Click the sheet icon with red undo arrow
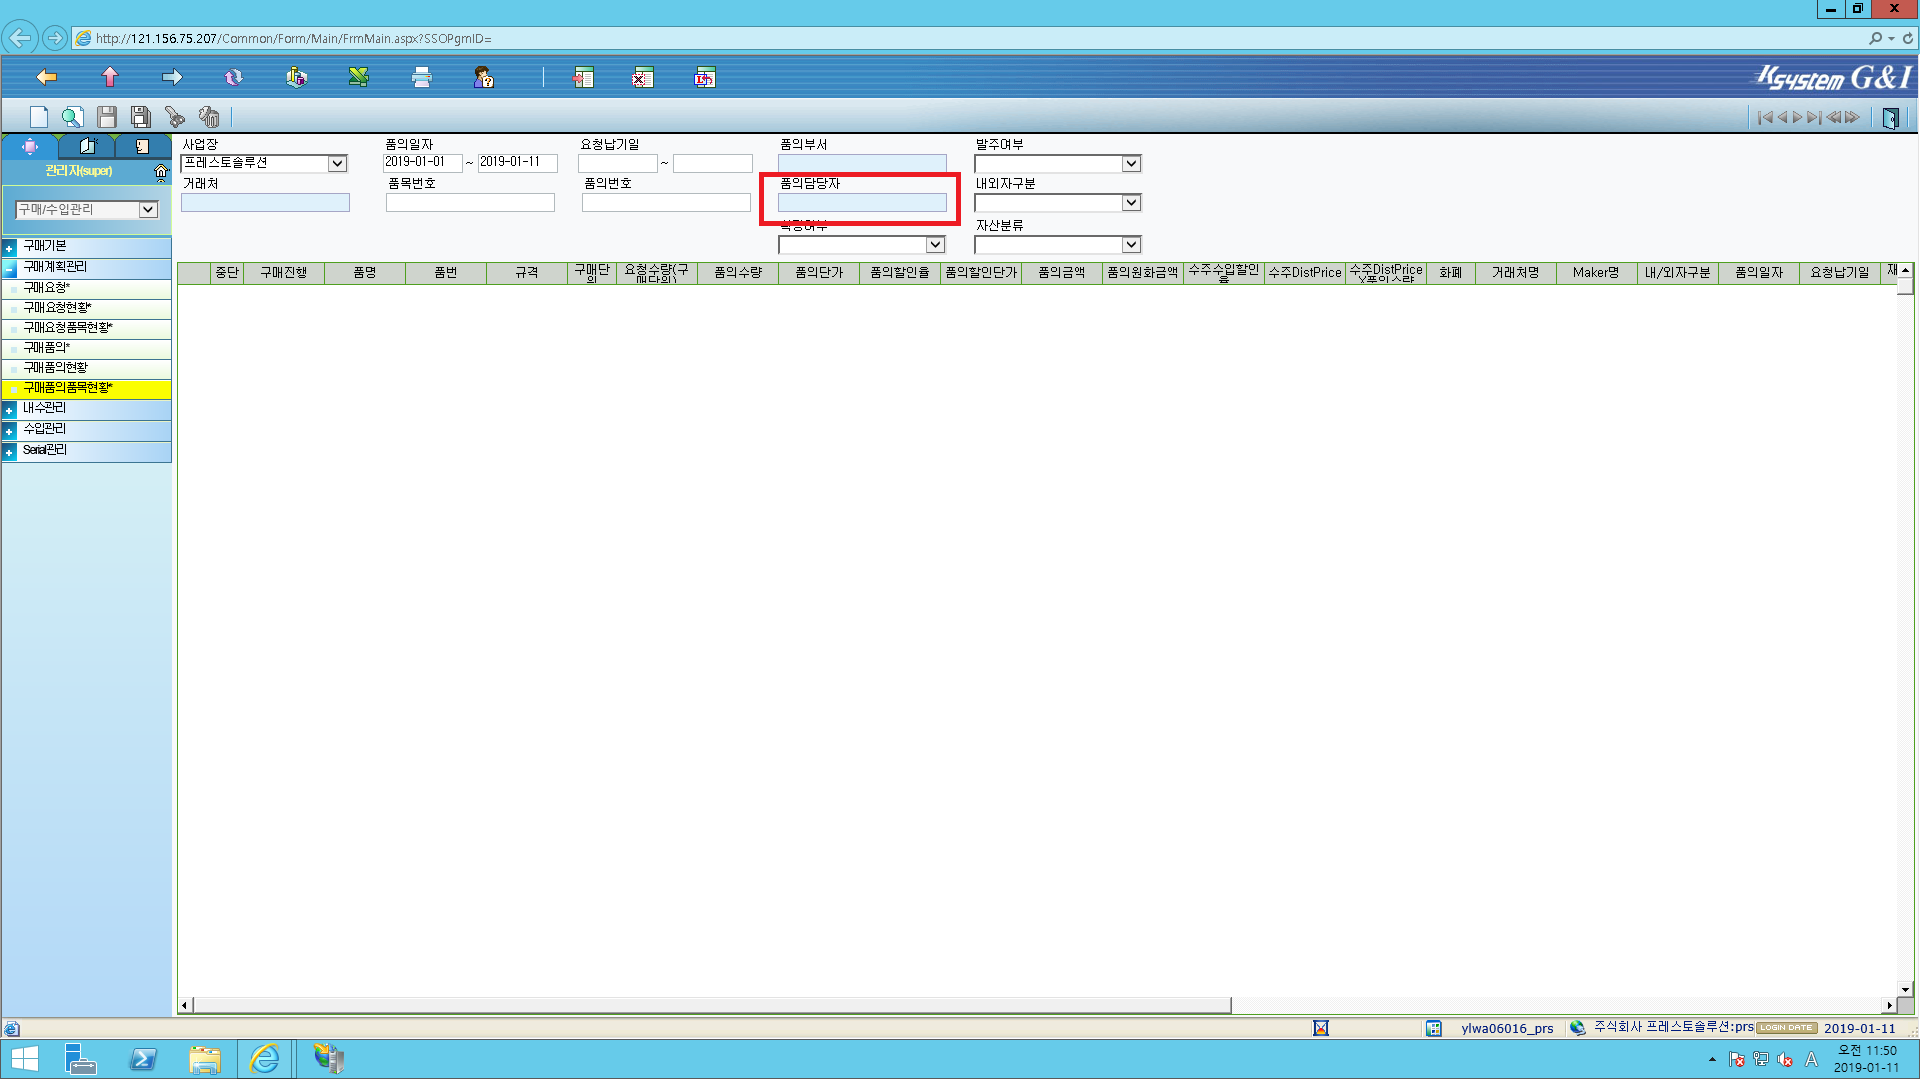The height and width of the screenshot is (1080, 1920). (x=705, y=77)
